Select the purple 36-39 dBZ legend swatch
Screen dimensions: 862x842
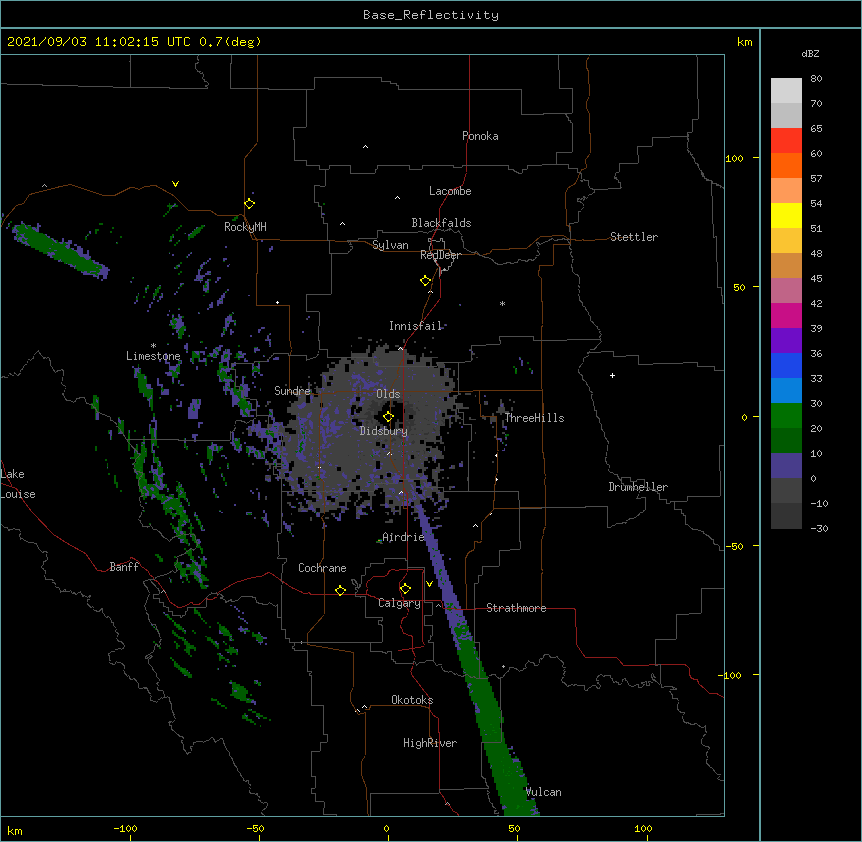[x=786, y=341]
